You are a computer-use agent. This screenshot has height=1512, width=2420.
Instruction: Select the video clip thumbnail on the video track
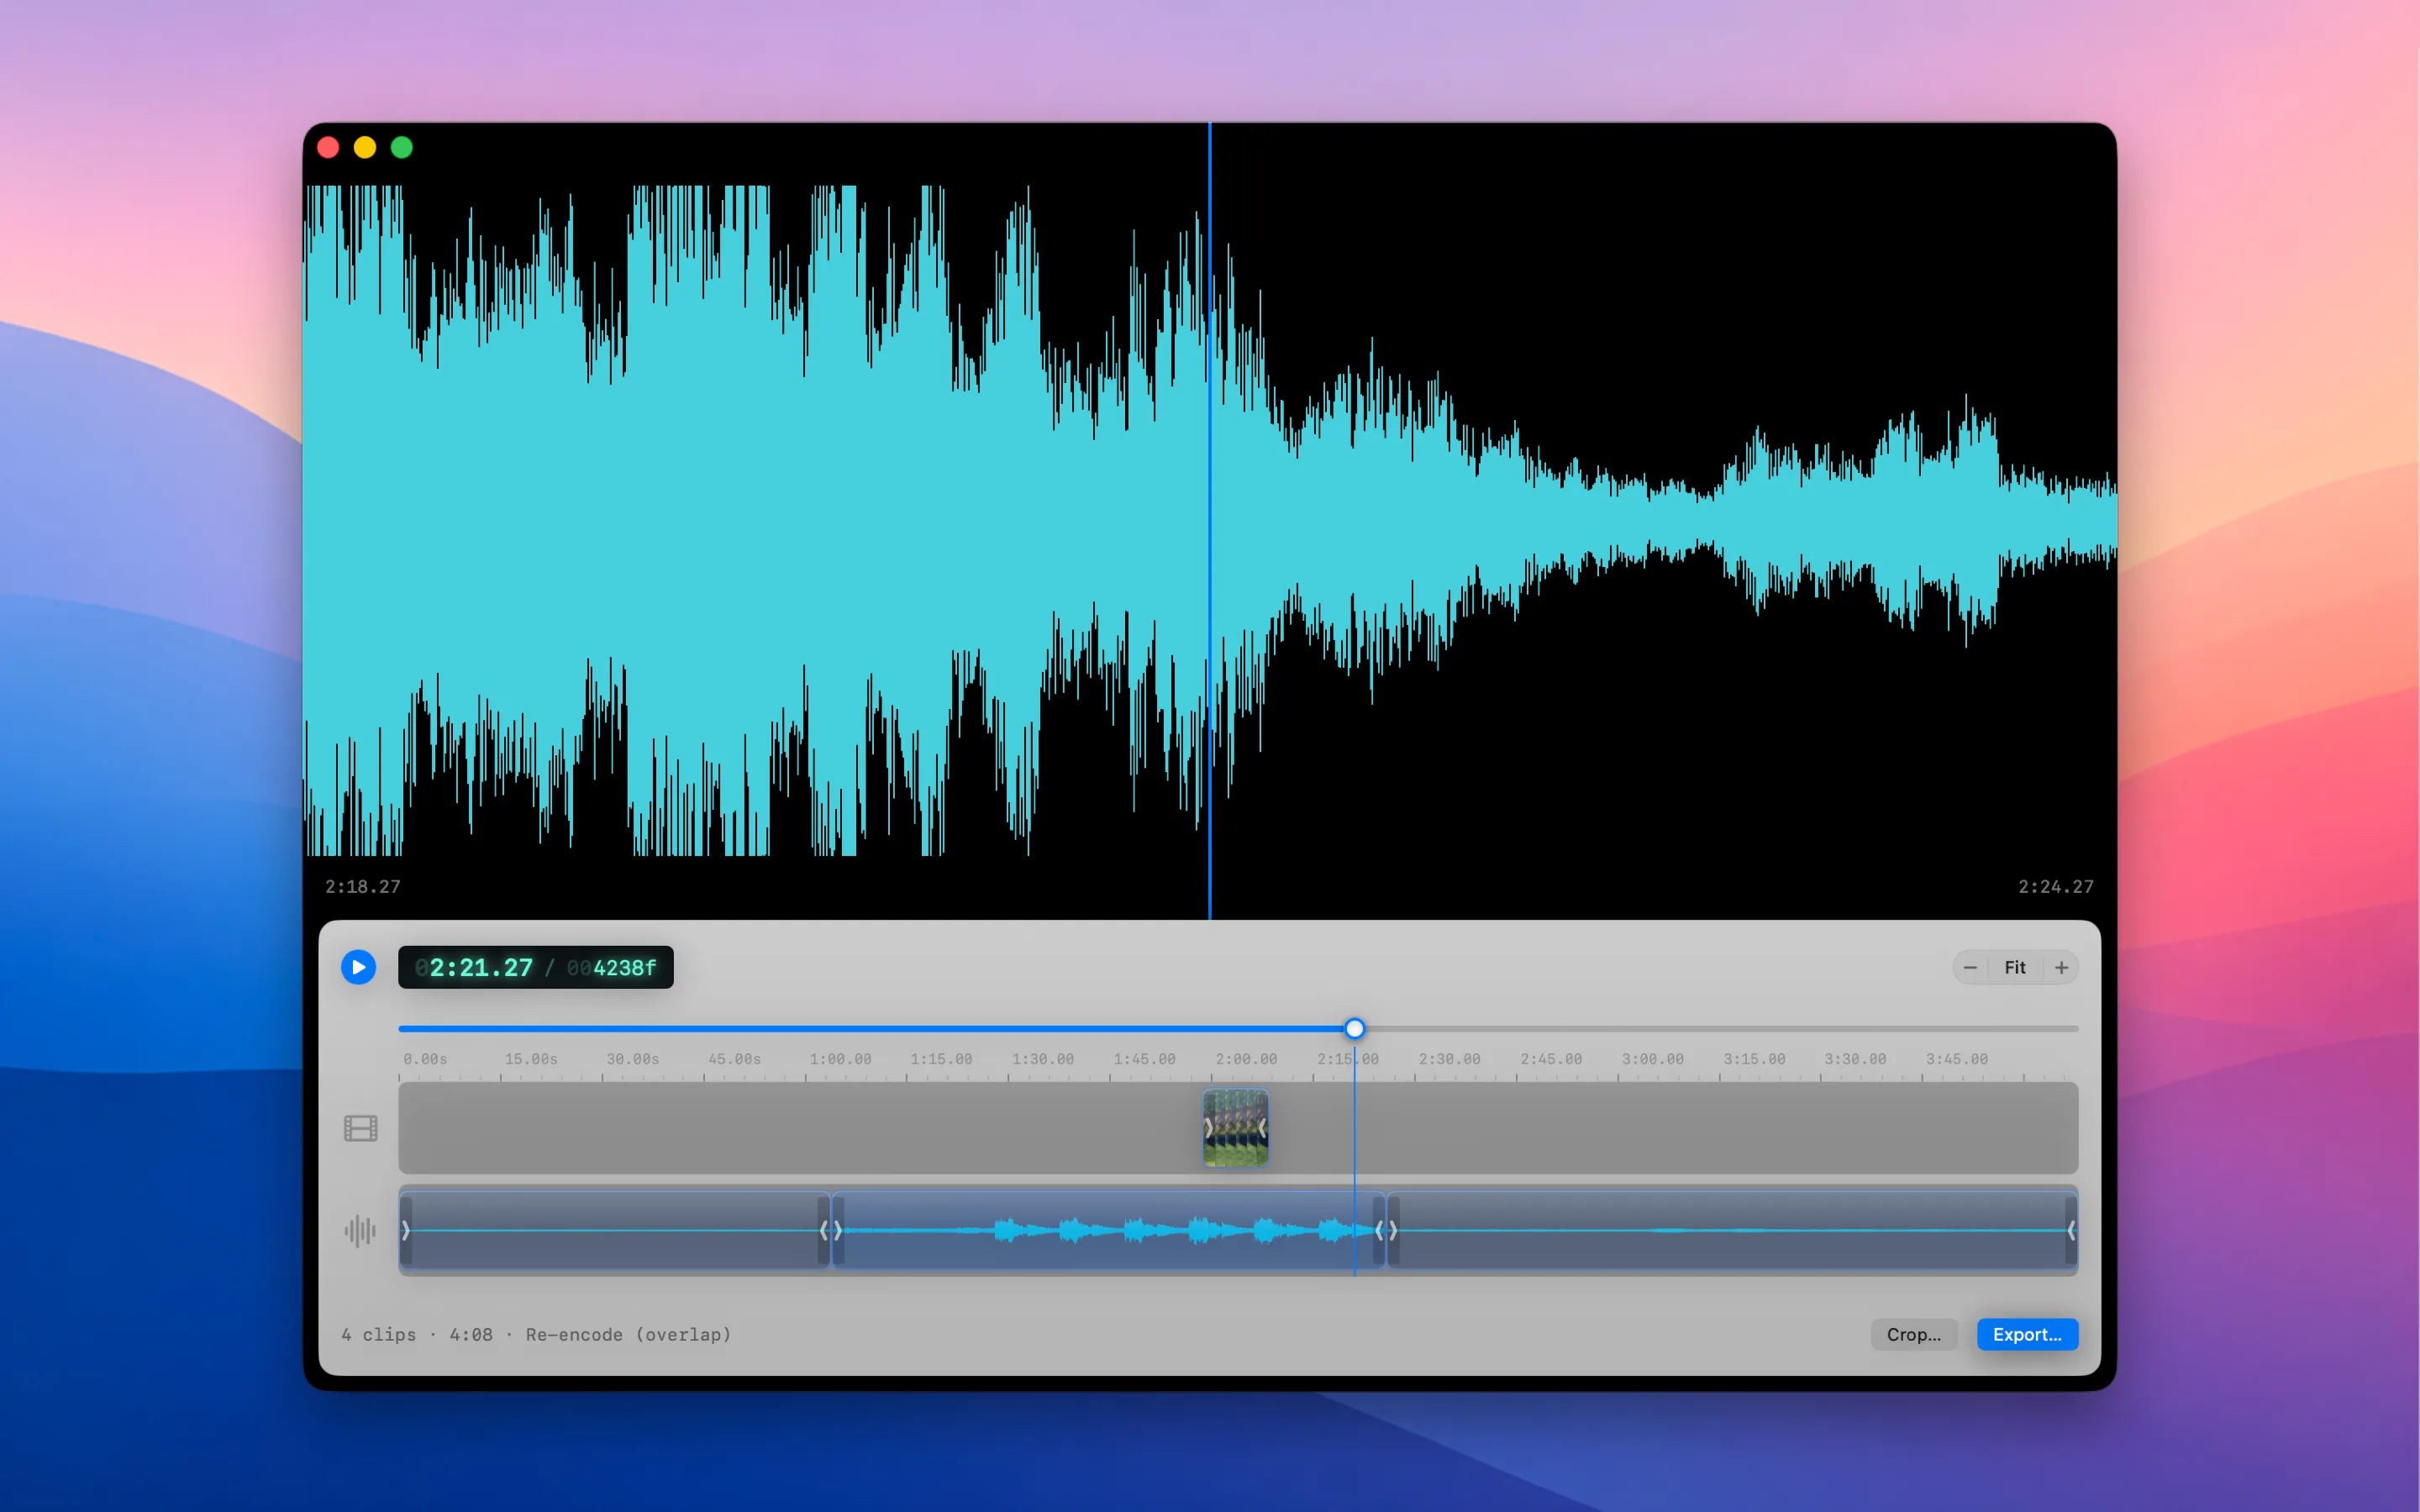pos(1235,1128)
